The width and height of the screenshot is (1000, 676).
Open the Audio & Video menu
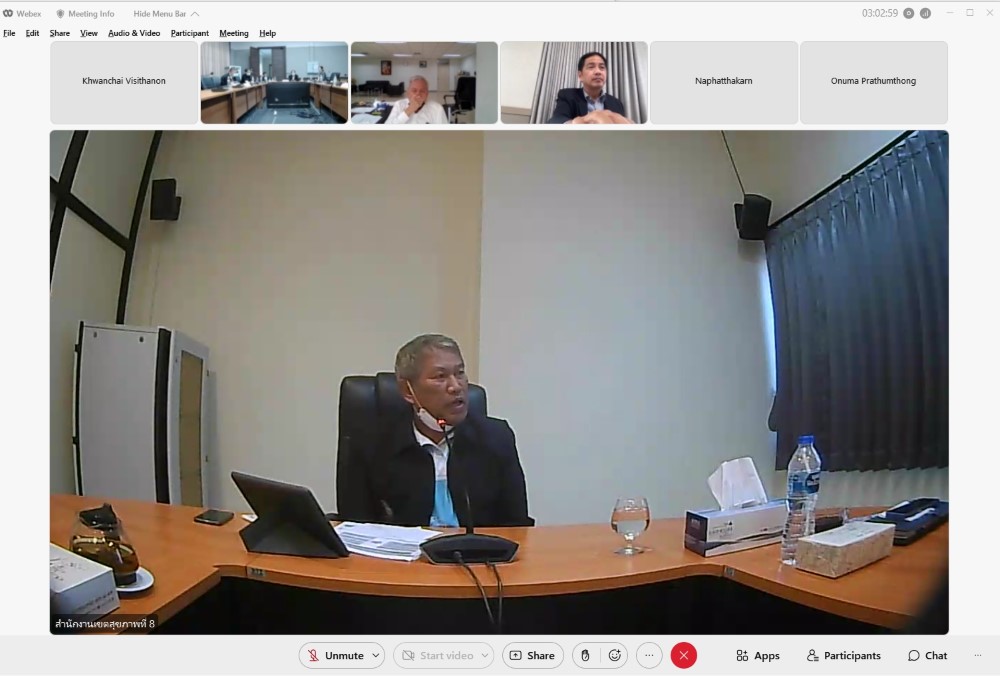tap(134, 33)
